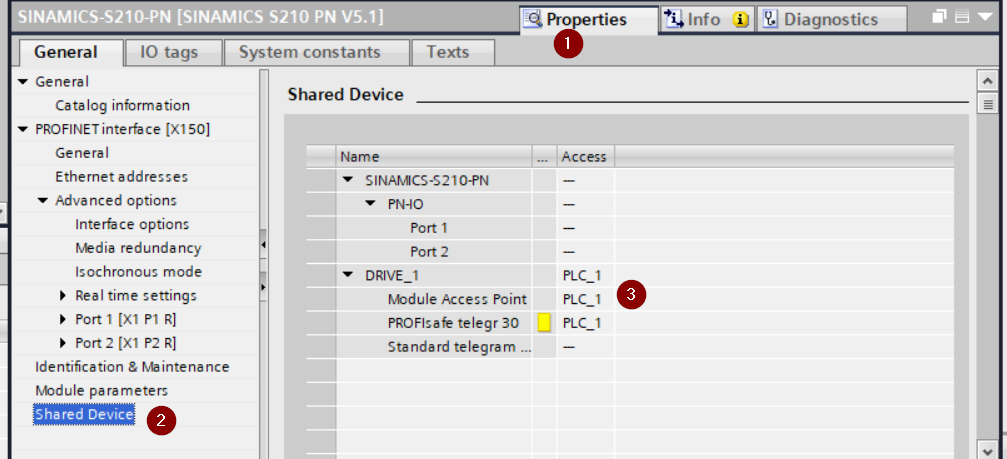Click the Name column header
The height and width of the screenshot is (459, 1007).
(x=434, y=157)
